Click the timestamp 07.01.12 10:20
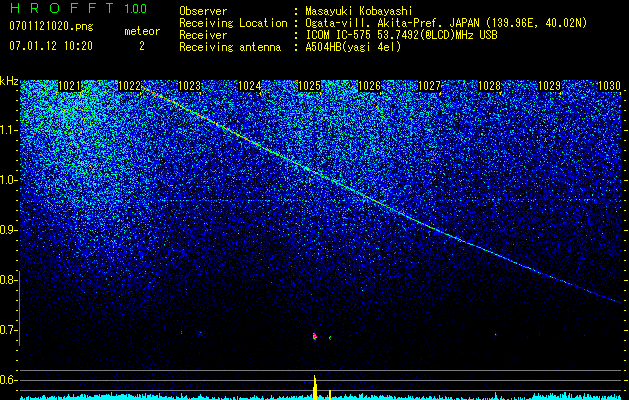629x400 pixels. (x=51, y=46)
